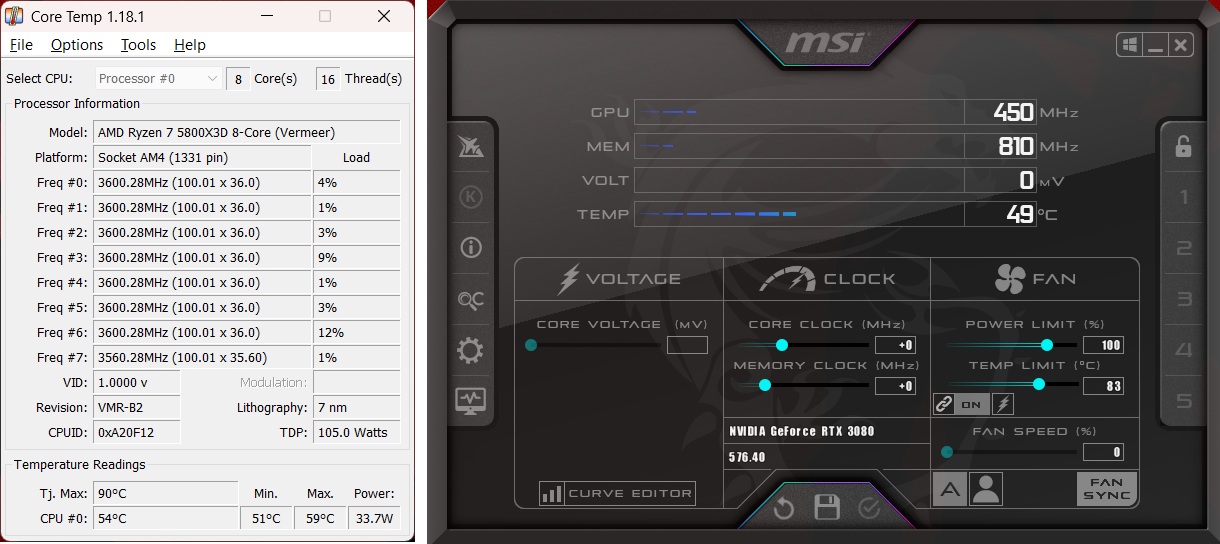This screenshot has width=1220, height=544.
Task: Toggle temp limit priority lightning icon
Action: (1002, 404)
